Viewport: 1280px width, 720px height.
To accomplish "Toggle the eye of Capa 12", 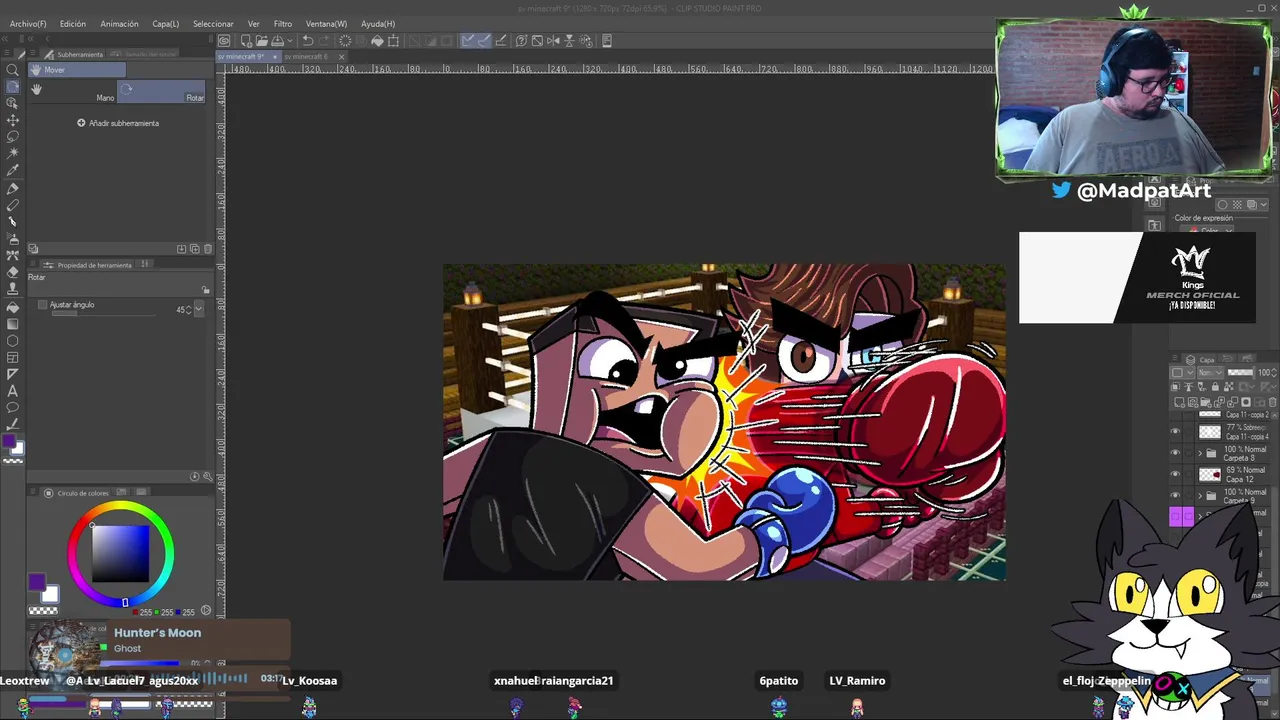I will click(x=1175, y=474).
